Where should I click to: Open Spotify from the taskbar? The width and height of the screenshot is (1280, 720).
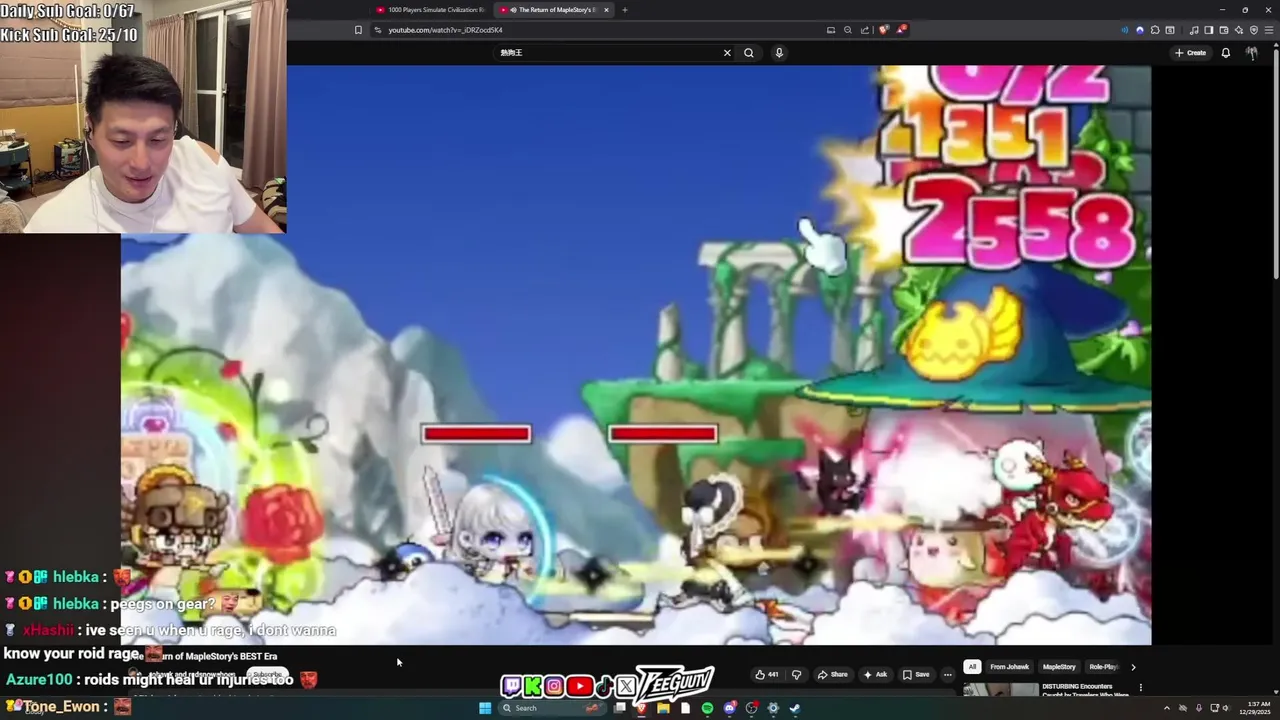click(x=708, y=708)
